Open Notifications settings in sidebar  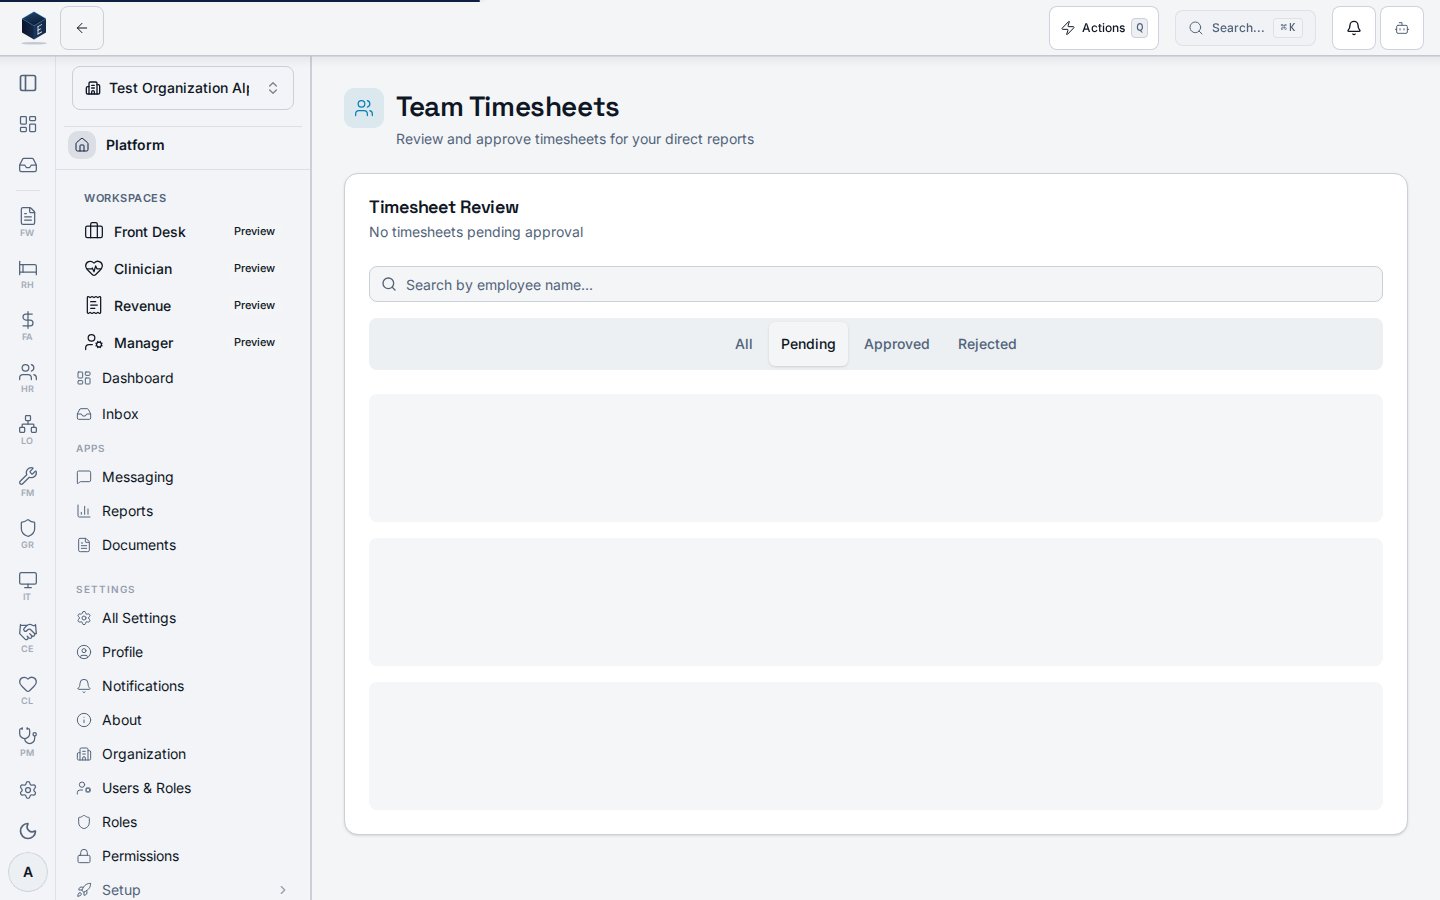[183, 686]
